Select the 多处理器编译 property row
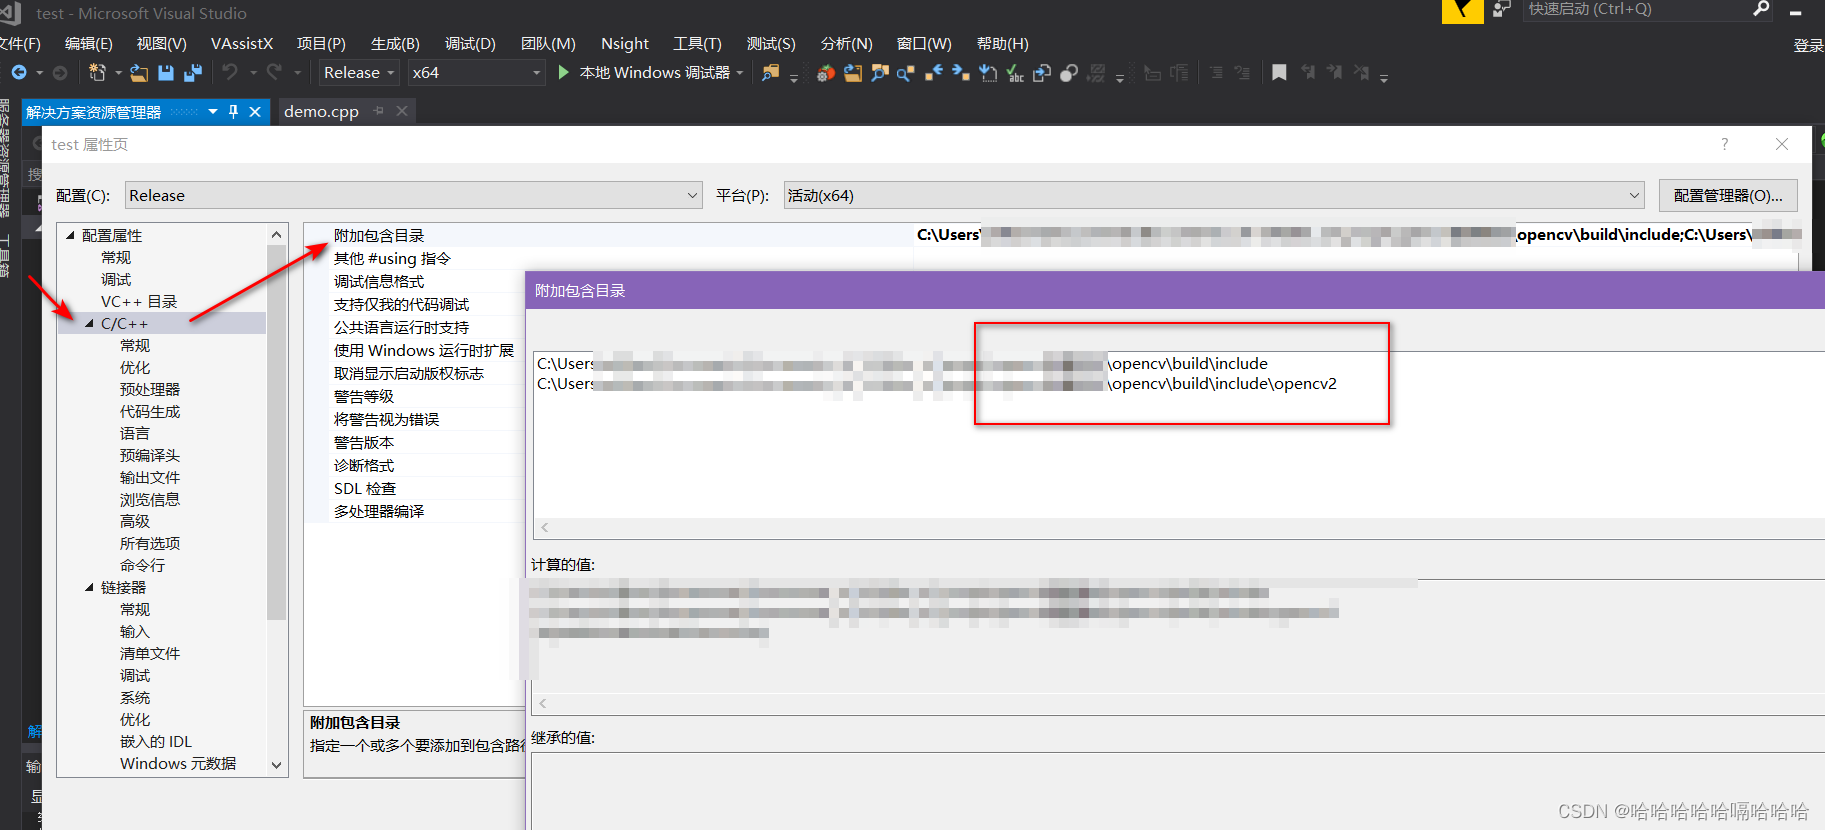The width and height of the screenshot is (1825, 830). tap(415, 511)
